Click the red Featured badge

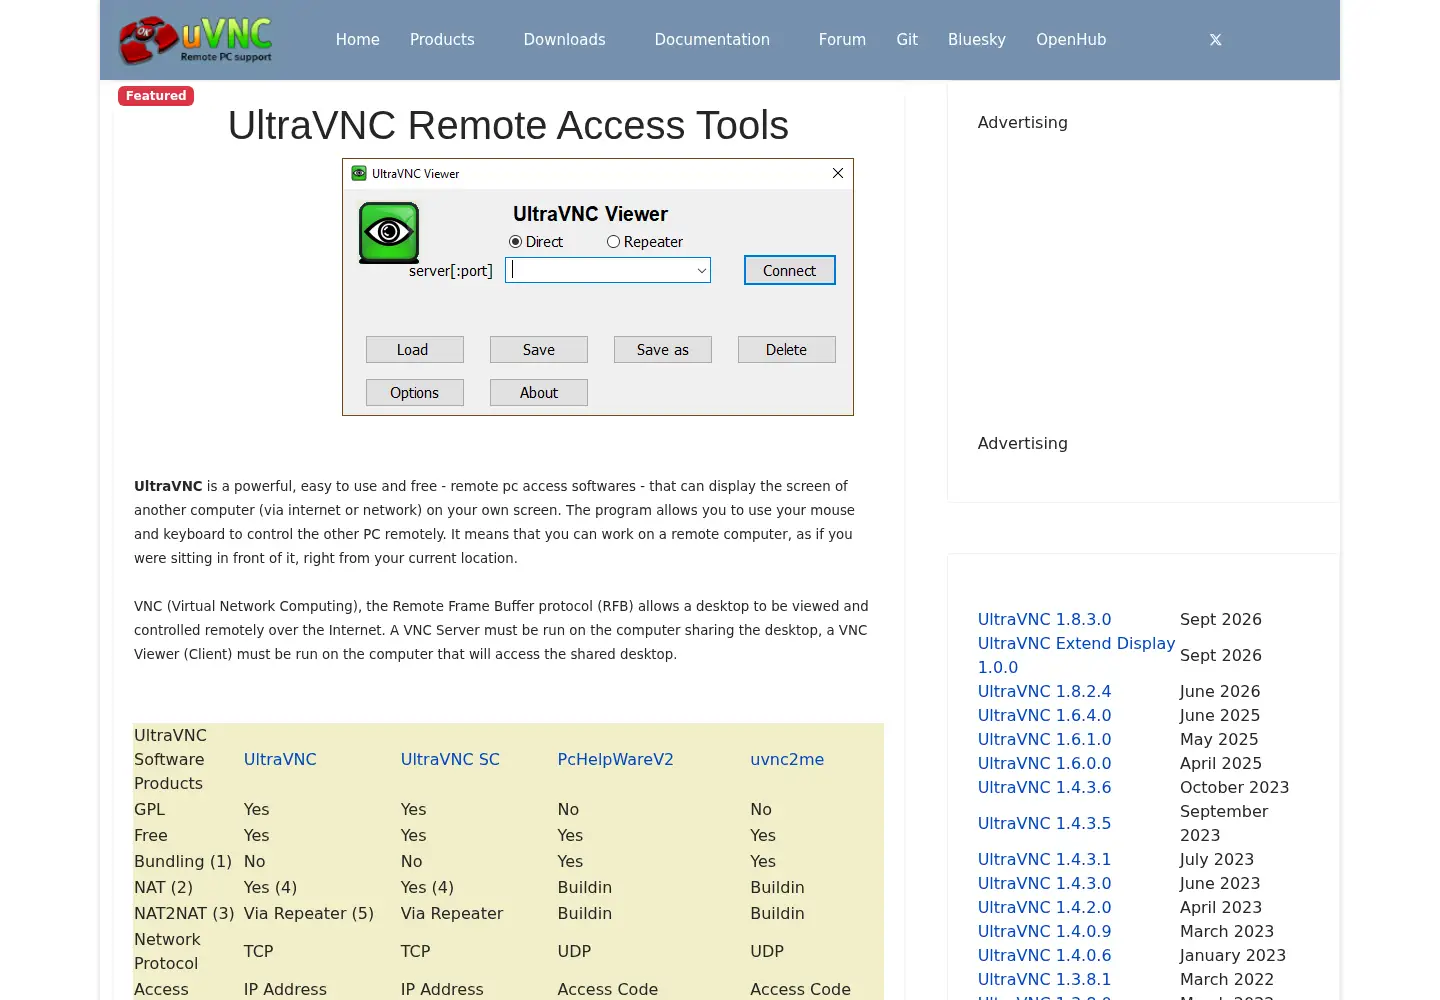(156, 96)
